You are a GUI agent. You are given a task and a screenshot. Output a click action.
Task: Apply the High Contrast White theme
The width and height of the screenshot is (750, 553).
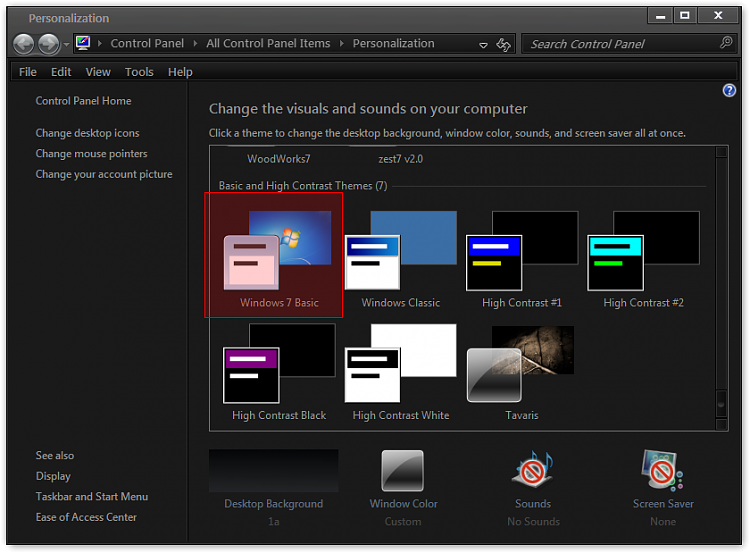(x=401, y=372)
